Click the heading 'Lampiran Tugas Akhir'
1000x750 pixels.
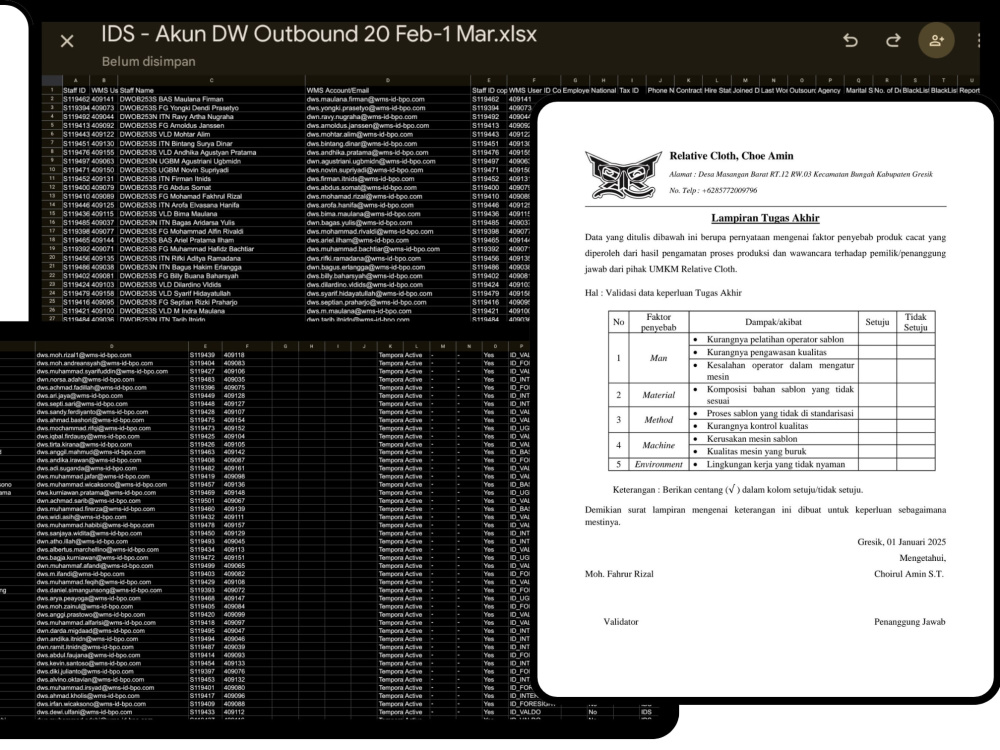pos(765,218)
